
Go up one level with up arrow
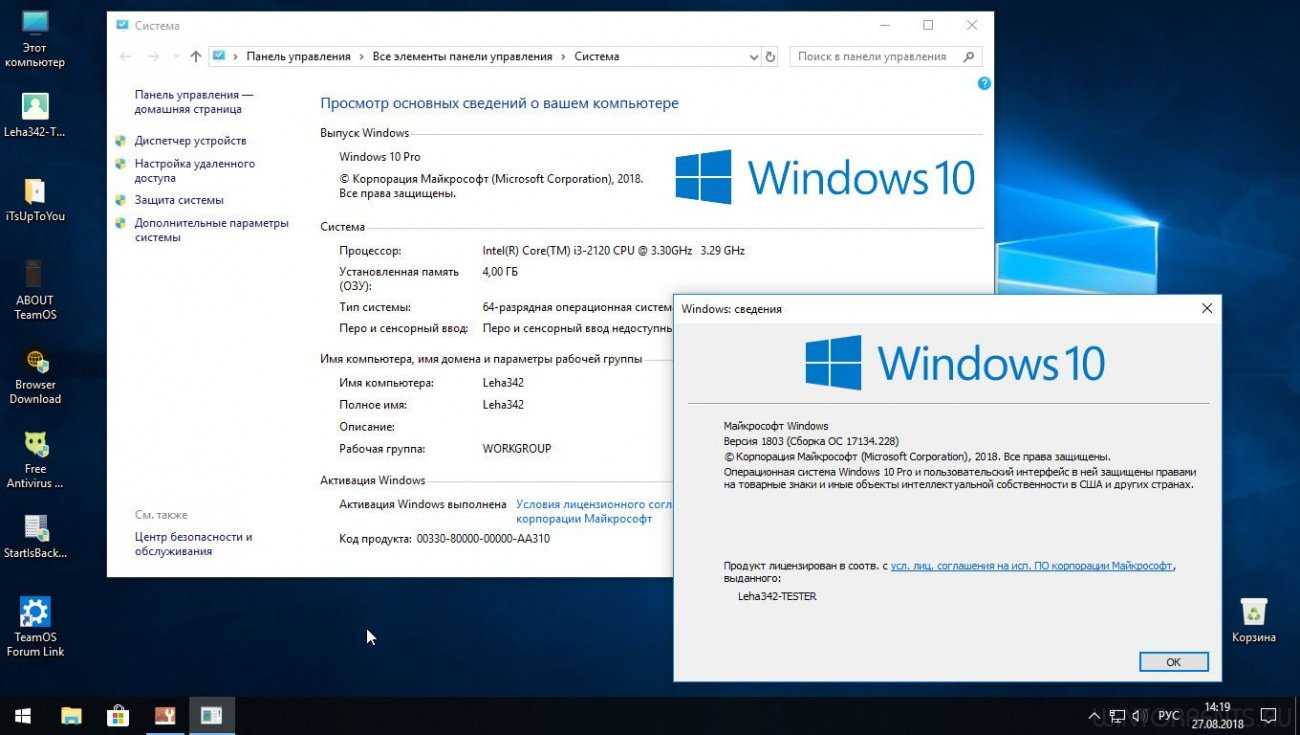click(x=195, y=57)
